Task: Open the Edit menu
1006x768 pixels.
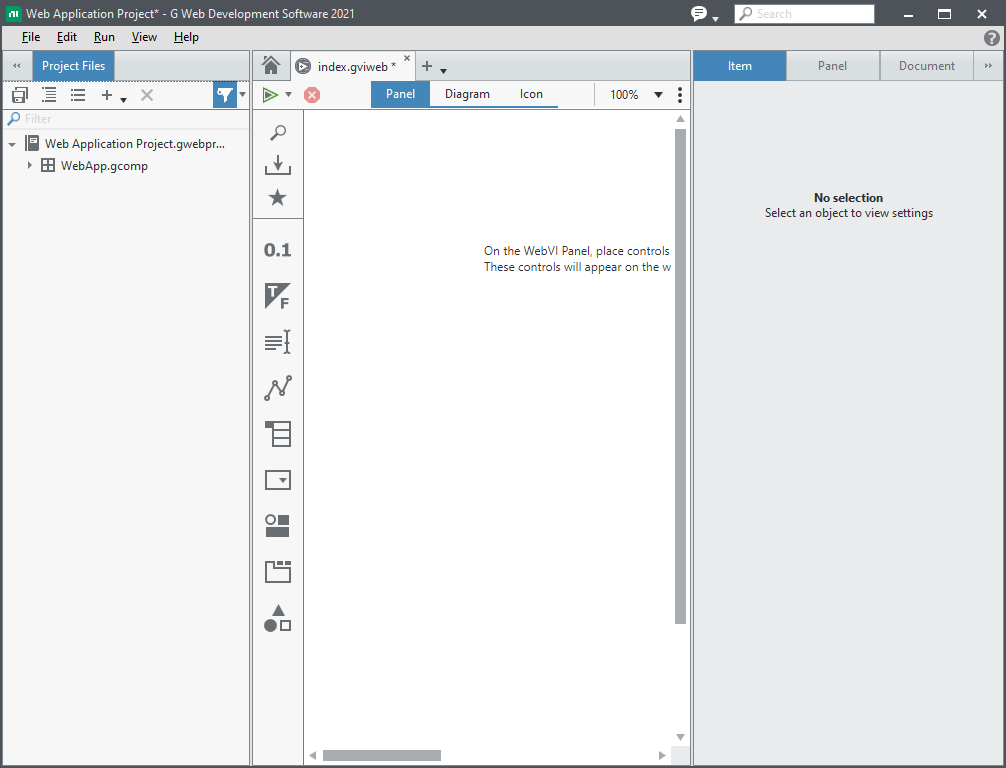Action: pos(67,37)
